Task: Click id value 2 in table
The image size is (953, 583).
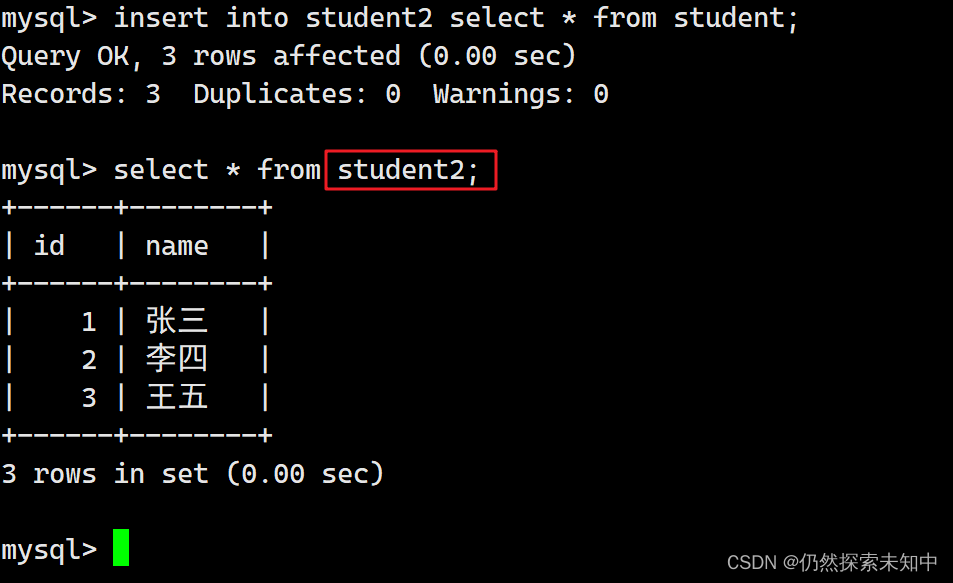Action: [89, 360]
